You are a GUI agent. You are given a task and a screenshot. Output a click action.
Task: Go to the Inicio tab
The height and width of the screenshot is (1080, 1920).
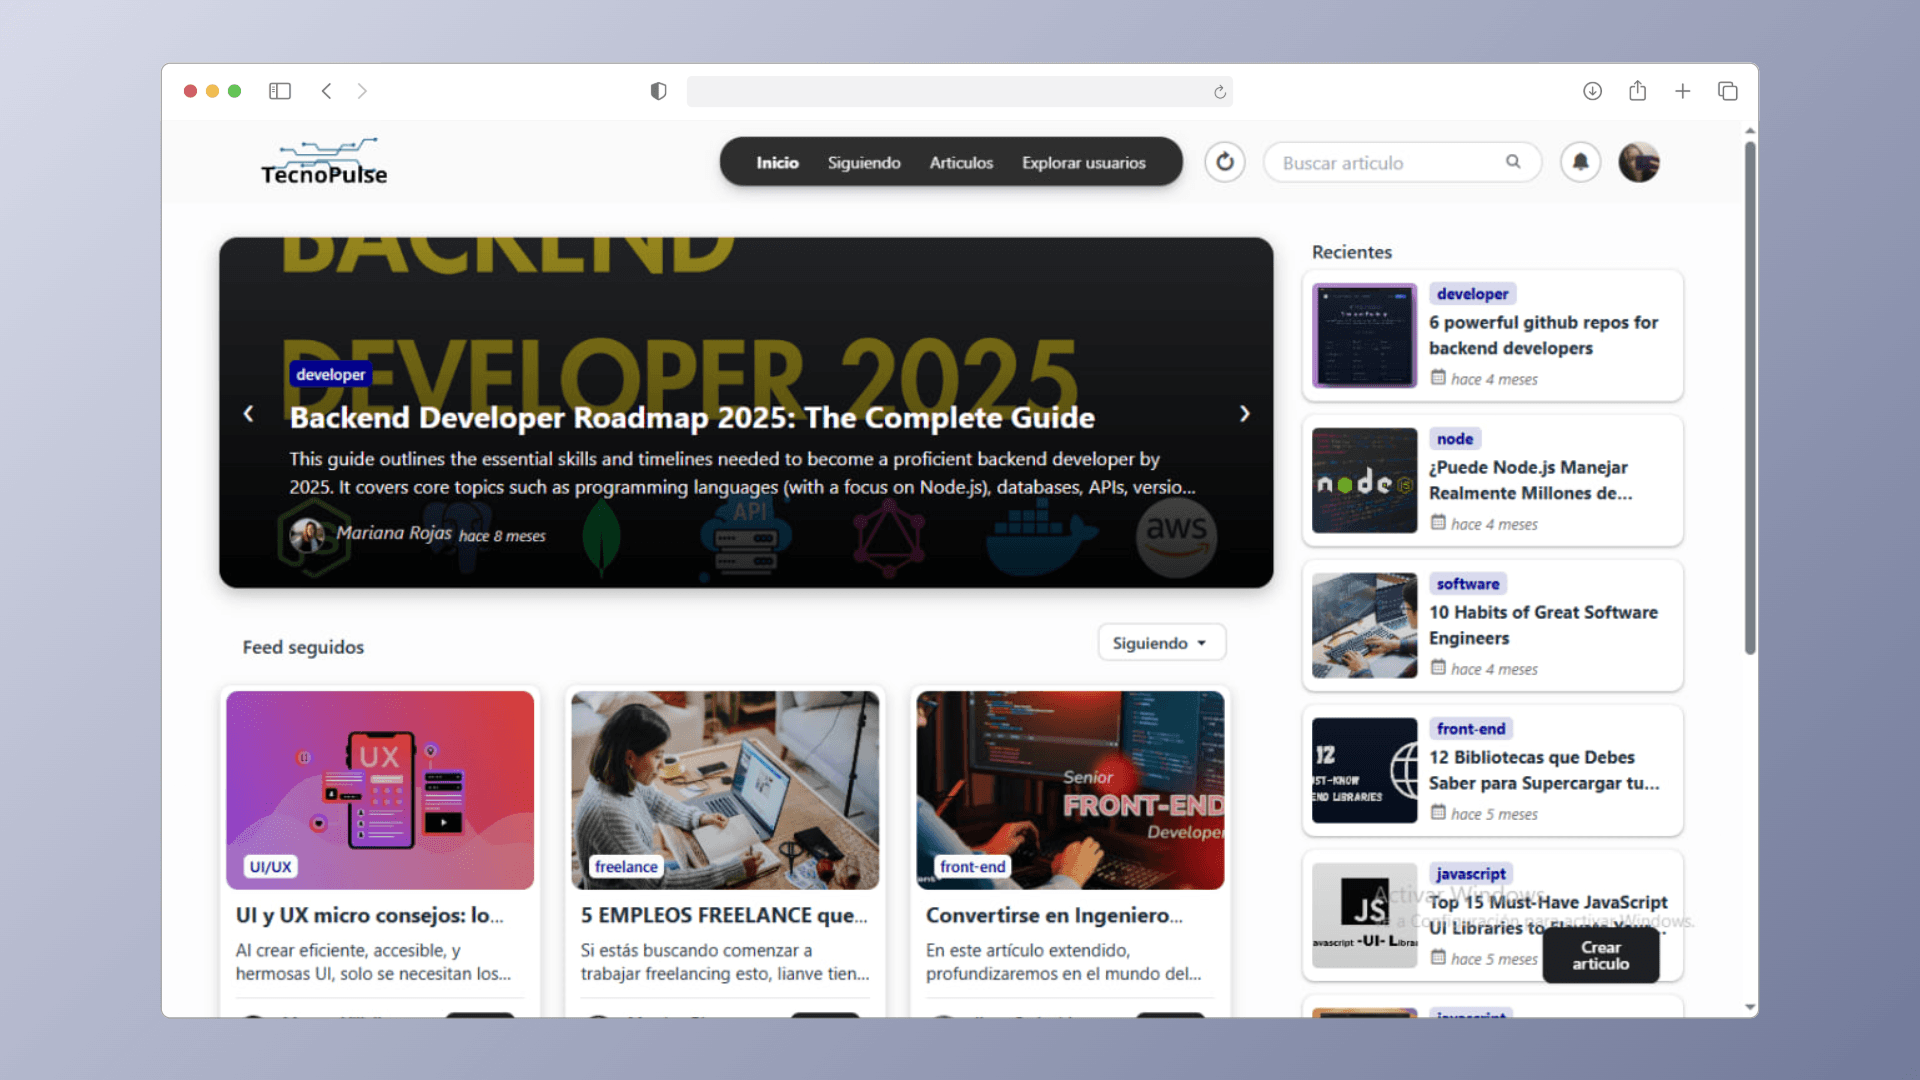pos(777,162)
